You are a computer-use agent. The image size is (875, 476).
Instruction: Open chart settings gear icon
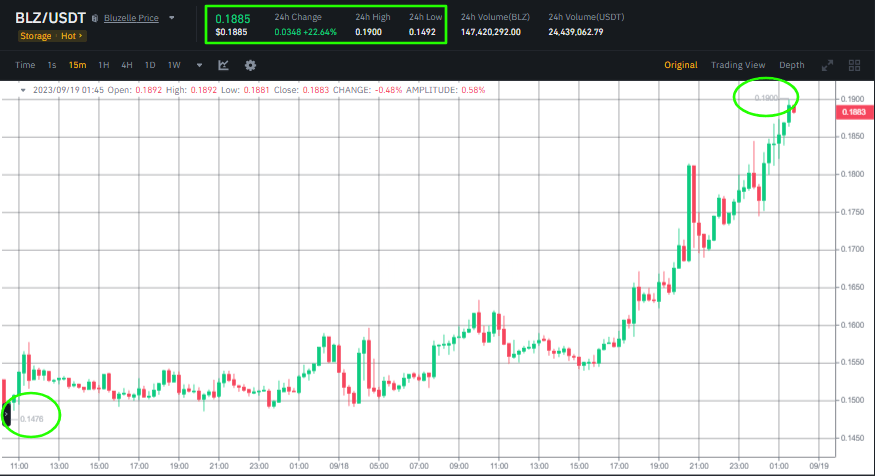(x=251, y=65)
